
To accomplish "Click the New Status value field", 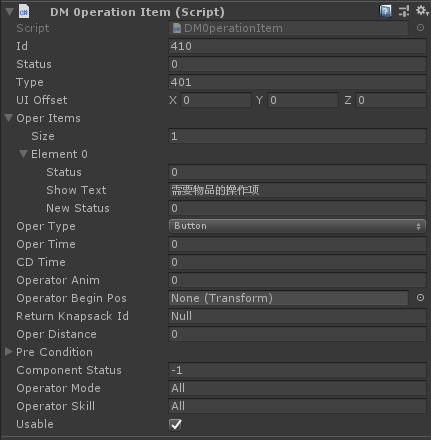I will click(297, 208).
